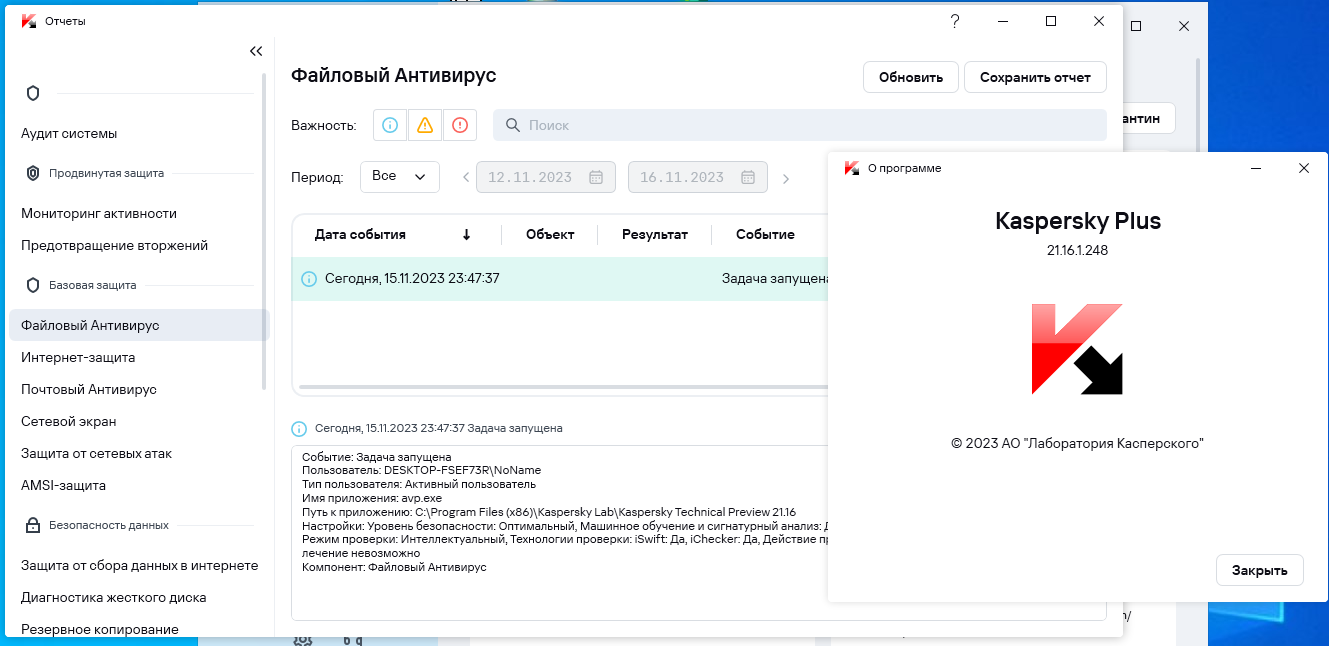Screen dimensions: 1329x646
Task: Click the sidebar vertical scrollbar
Action: [x=264, y=230]
